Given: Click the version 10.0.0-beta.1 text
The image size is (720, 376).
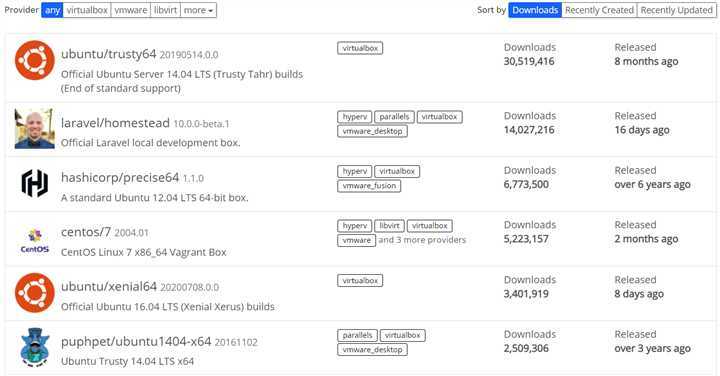Looking at the screenshot, I should (x=201, y=124).
